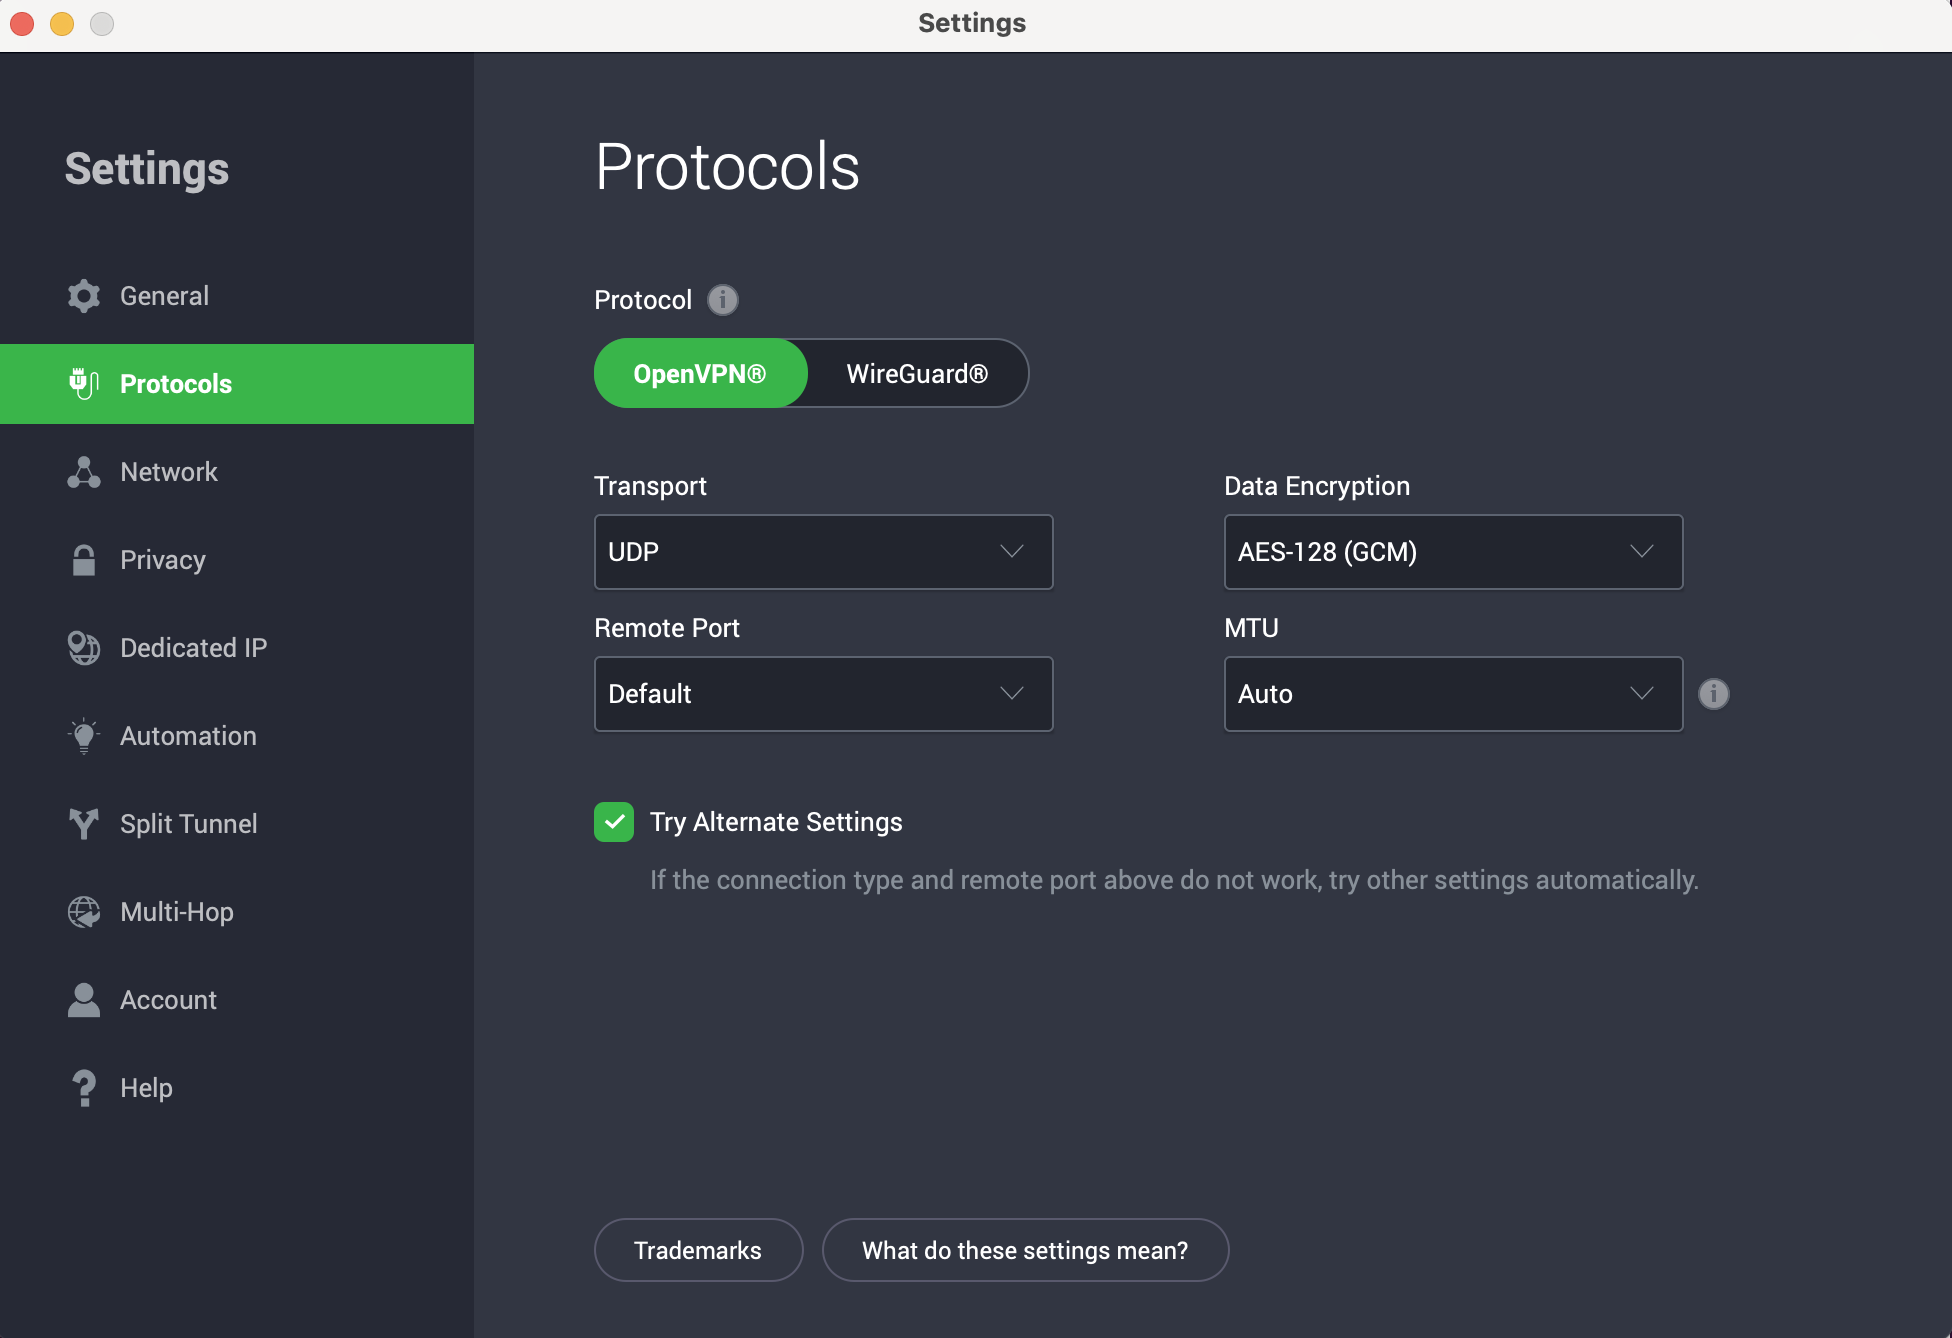Click the Trademarks button
Viewport: 1952px width, 1338px height.
[x=697, y=1250]
